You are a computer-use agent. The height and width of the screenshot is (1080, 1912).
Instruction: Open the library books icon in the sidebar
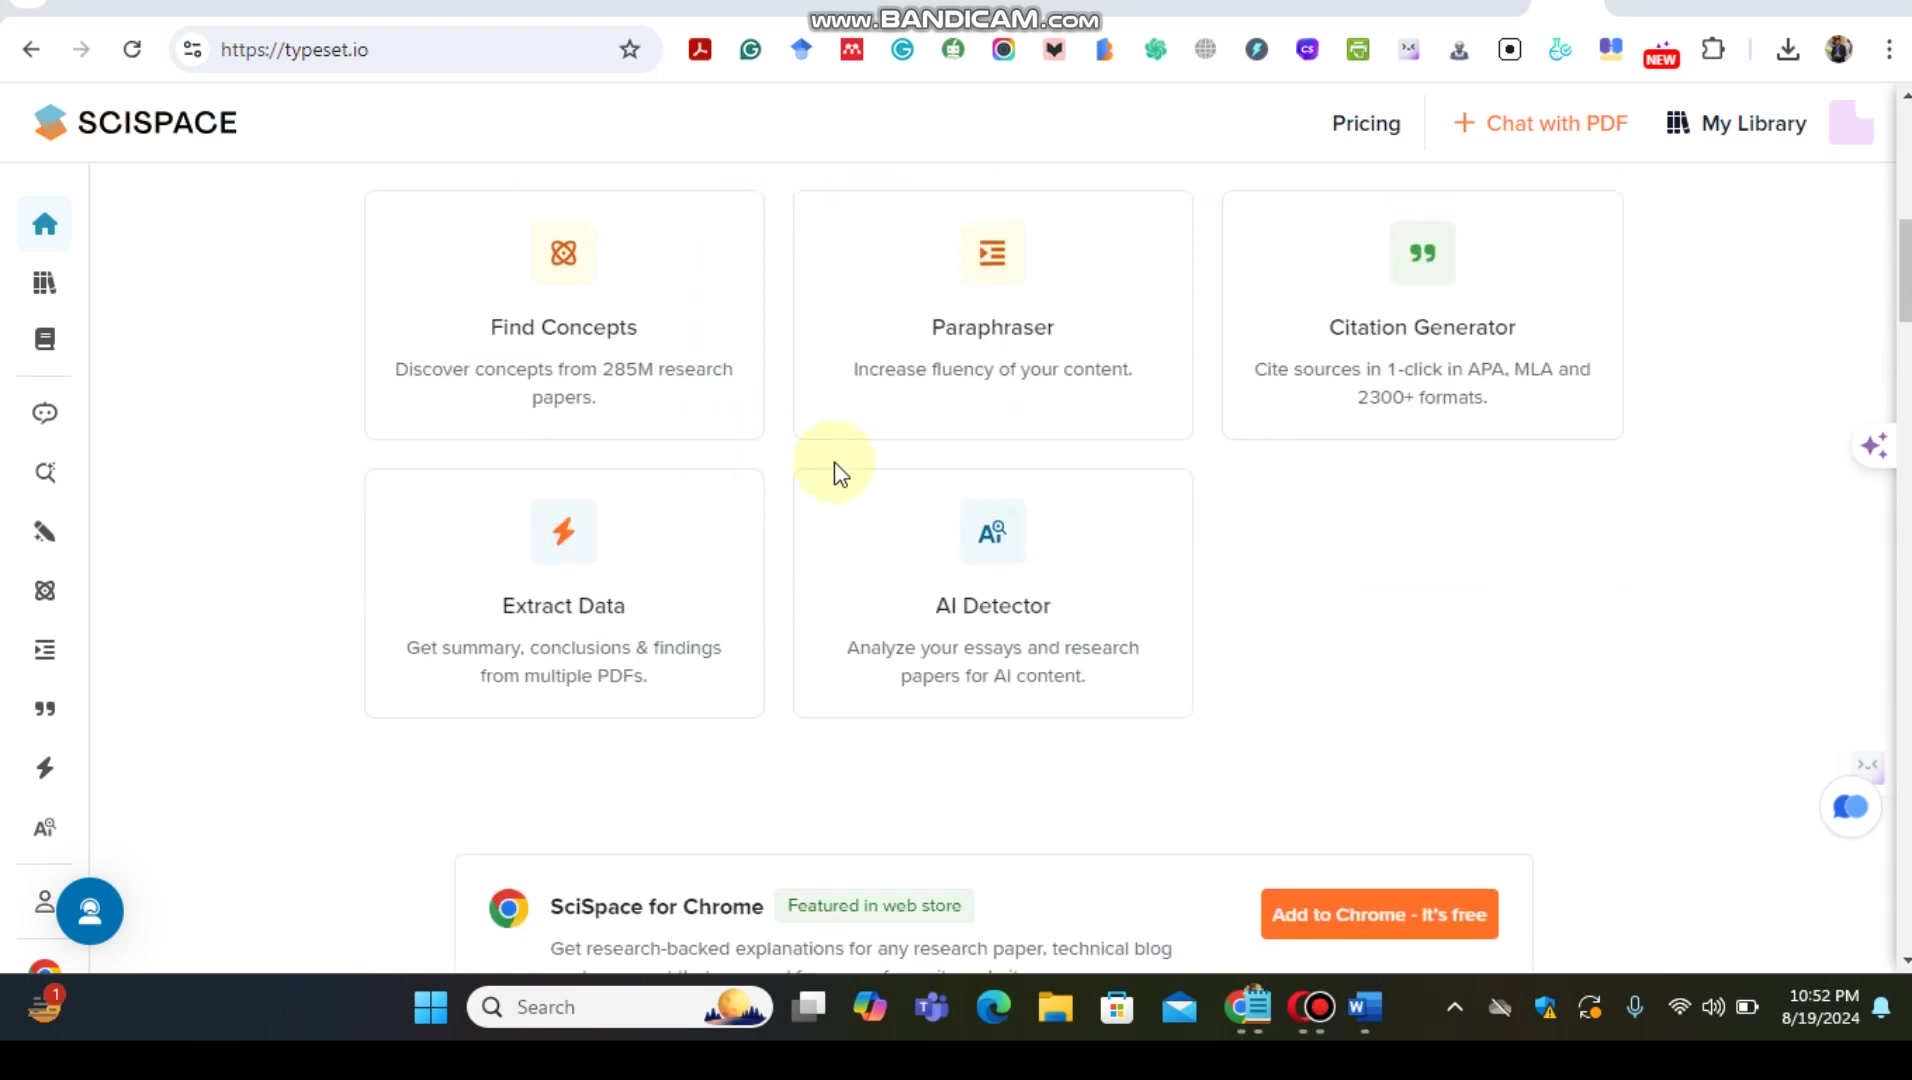[x=44, y=283]
